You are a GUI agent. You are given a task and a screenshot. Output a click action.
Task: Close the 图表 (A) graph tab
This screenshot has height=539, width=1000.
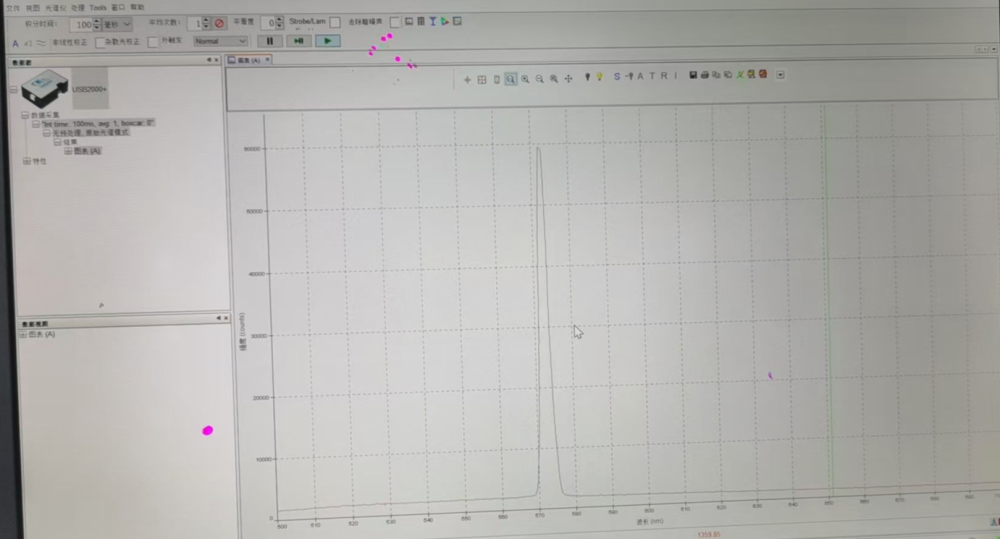(268, 60)
